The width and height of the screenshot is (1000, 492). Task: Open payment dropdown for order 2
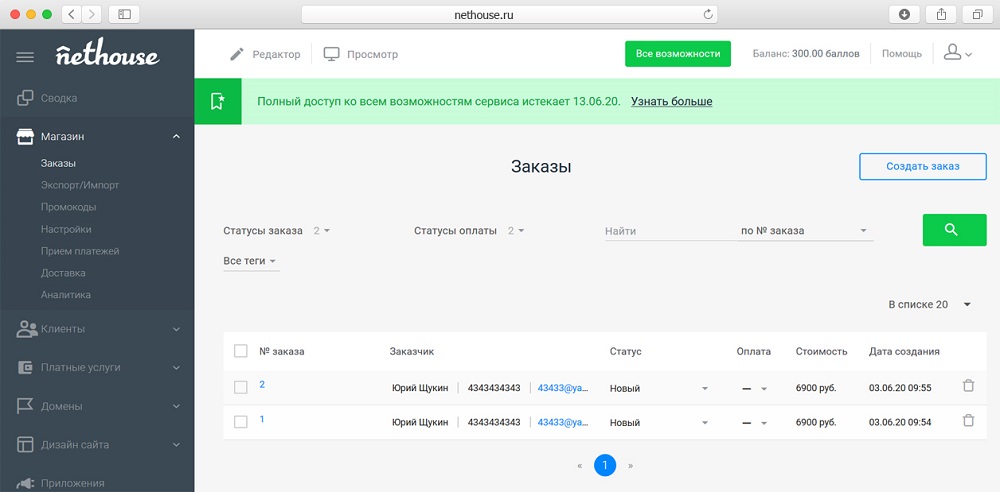pos(754,389)
